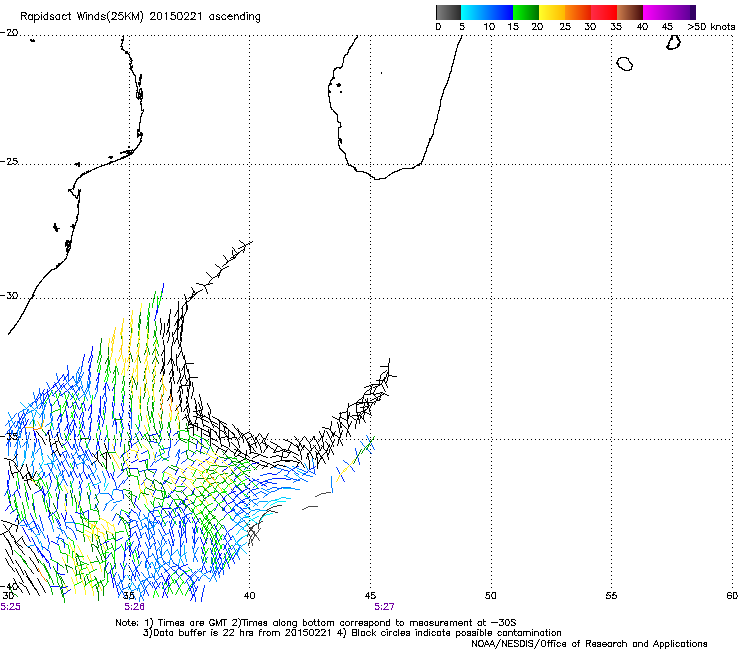
Task: Click the purple '5:26' time label
Action: click(x=135, y=607)
